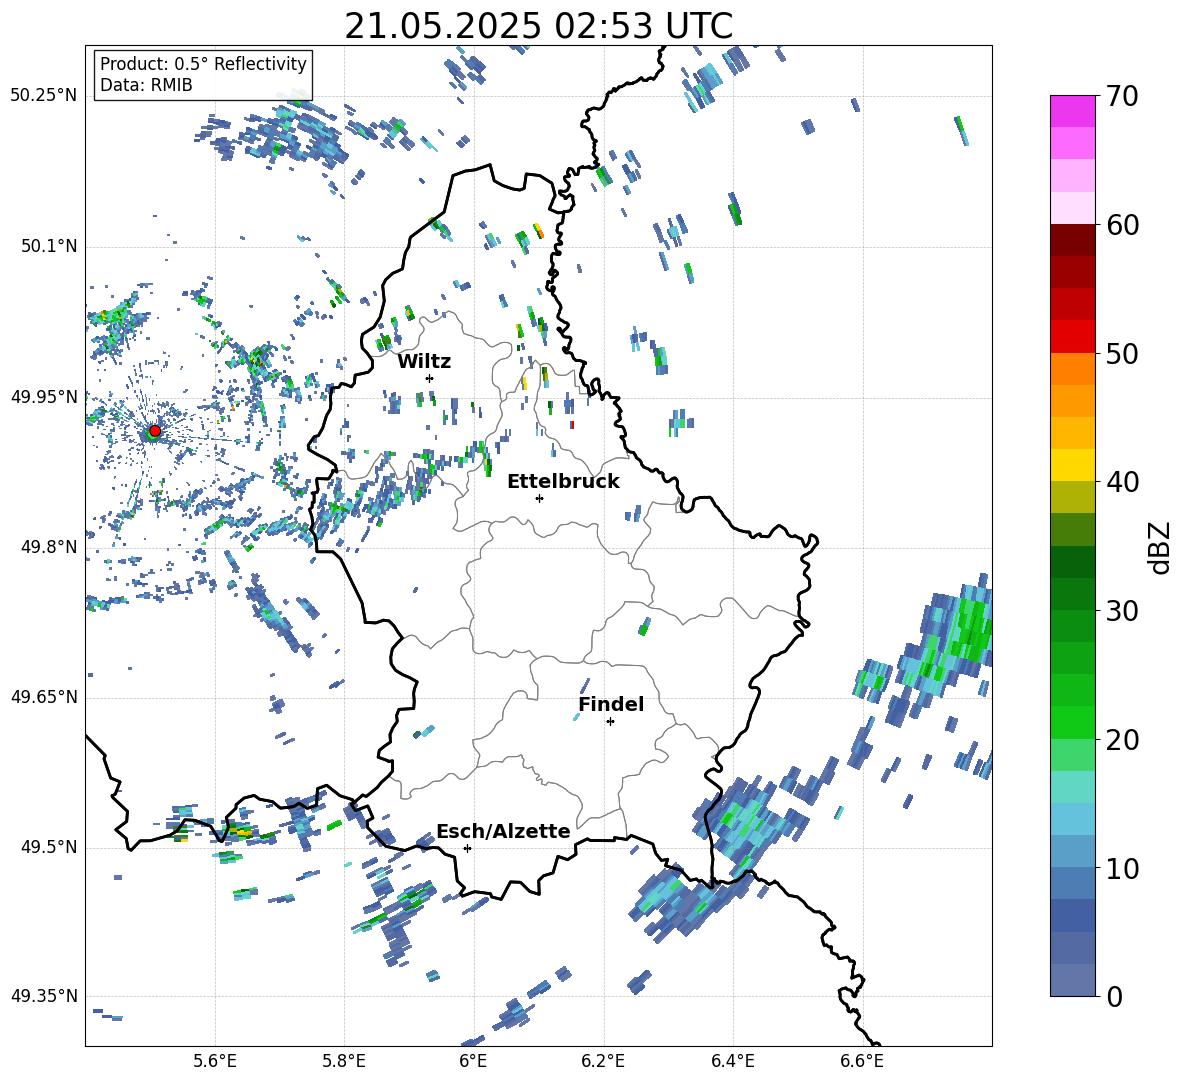Image resolution: width=1184 pixels, height=1081 pixels.
Task: Click the Wiltz city label
Action: pos(424,362)
